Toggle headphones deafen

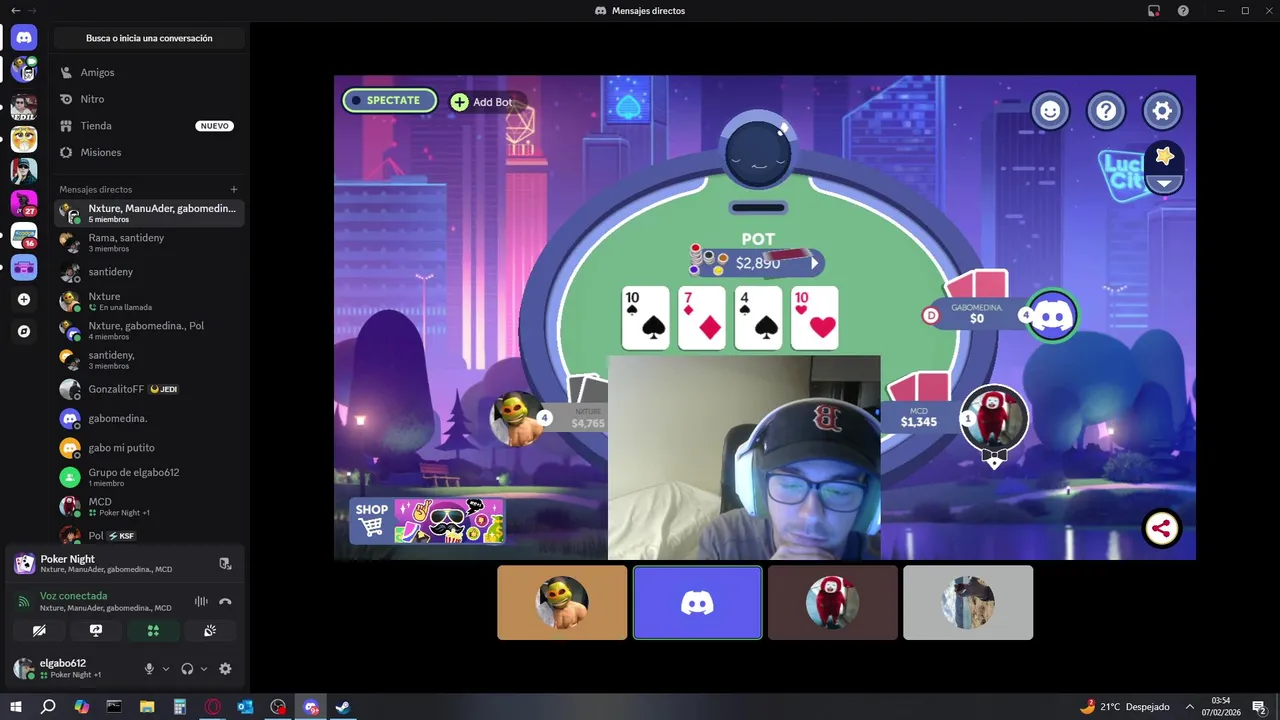[x=187, y=669]
